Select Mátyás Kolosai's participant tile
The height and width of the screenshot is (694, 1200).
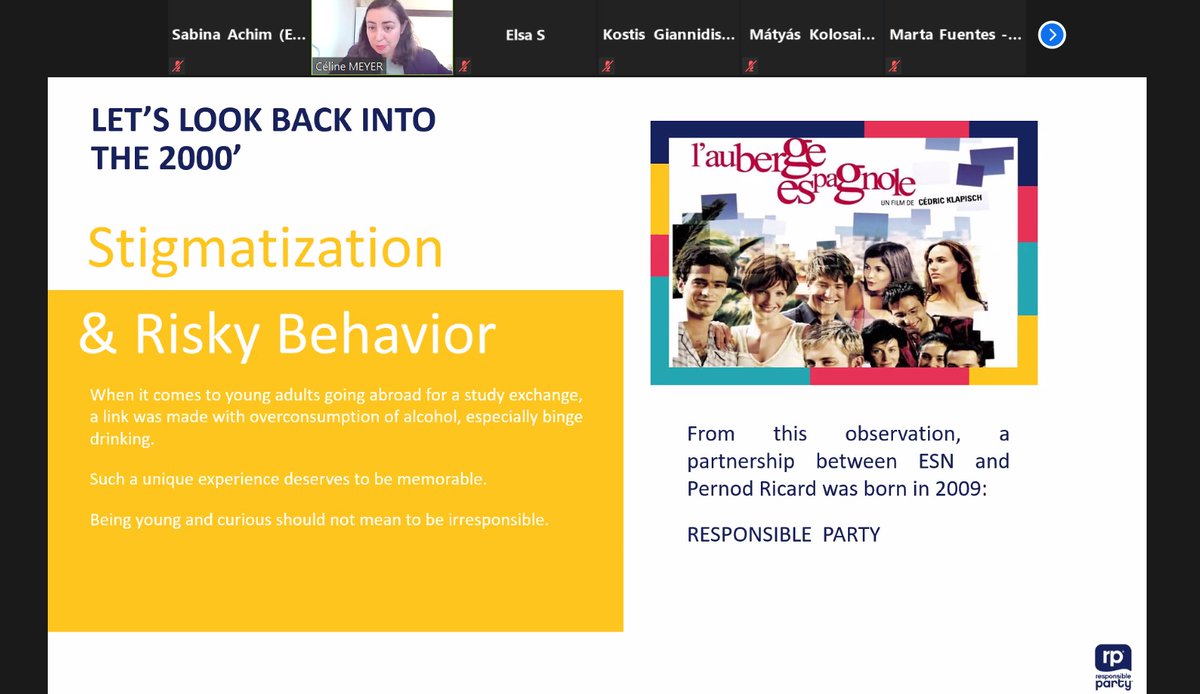[812, 35]
